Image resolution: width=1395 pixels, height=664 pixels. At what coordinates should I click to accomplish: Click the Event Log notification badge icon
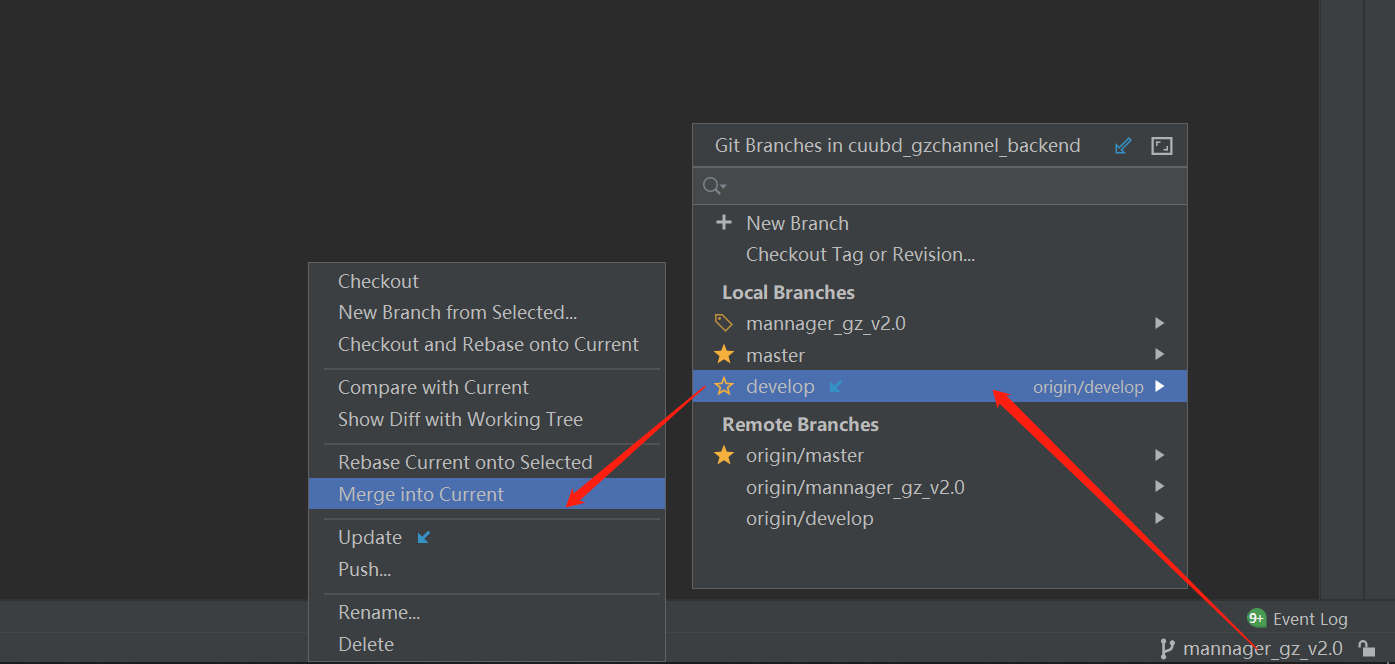(1257, 618)
